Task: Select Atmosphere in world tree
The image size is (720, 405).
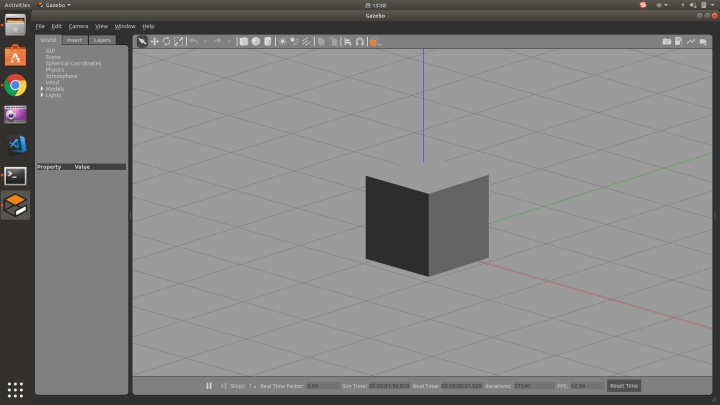Action: [x=62, y=76]
